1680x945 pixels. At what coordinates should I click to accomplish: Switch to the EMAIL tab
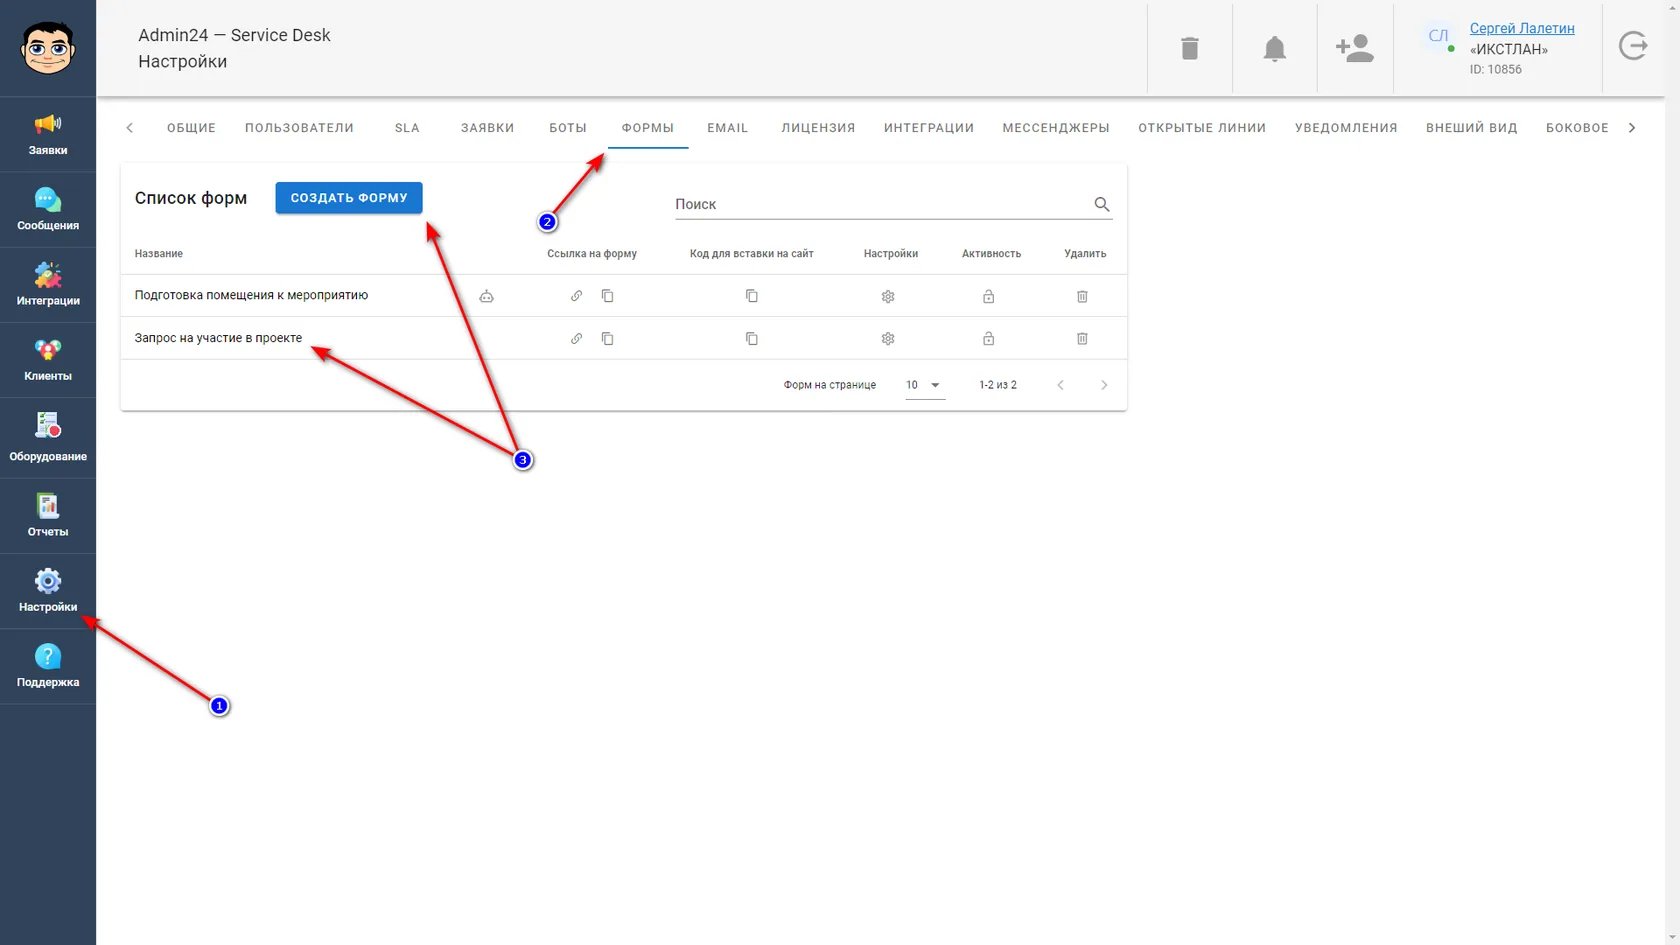click(728, 128)
